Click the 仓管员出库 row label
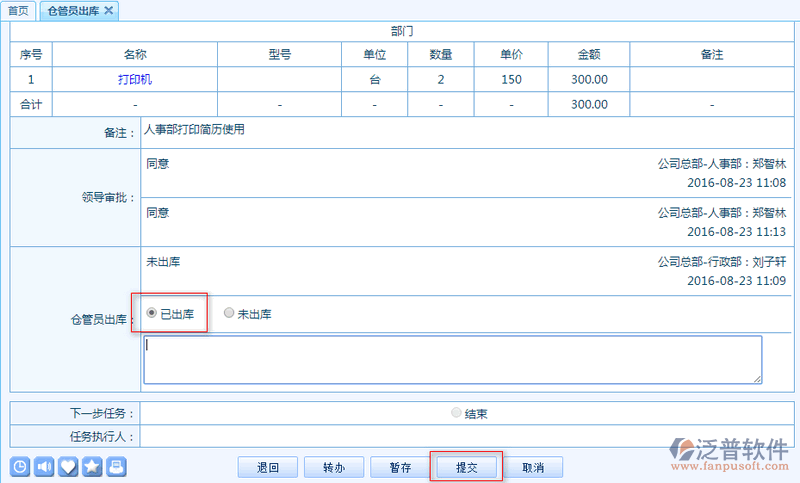The width and height of the screenshot is (800, 483). (101, 320)
